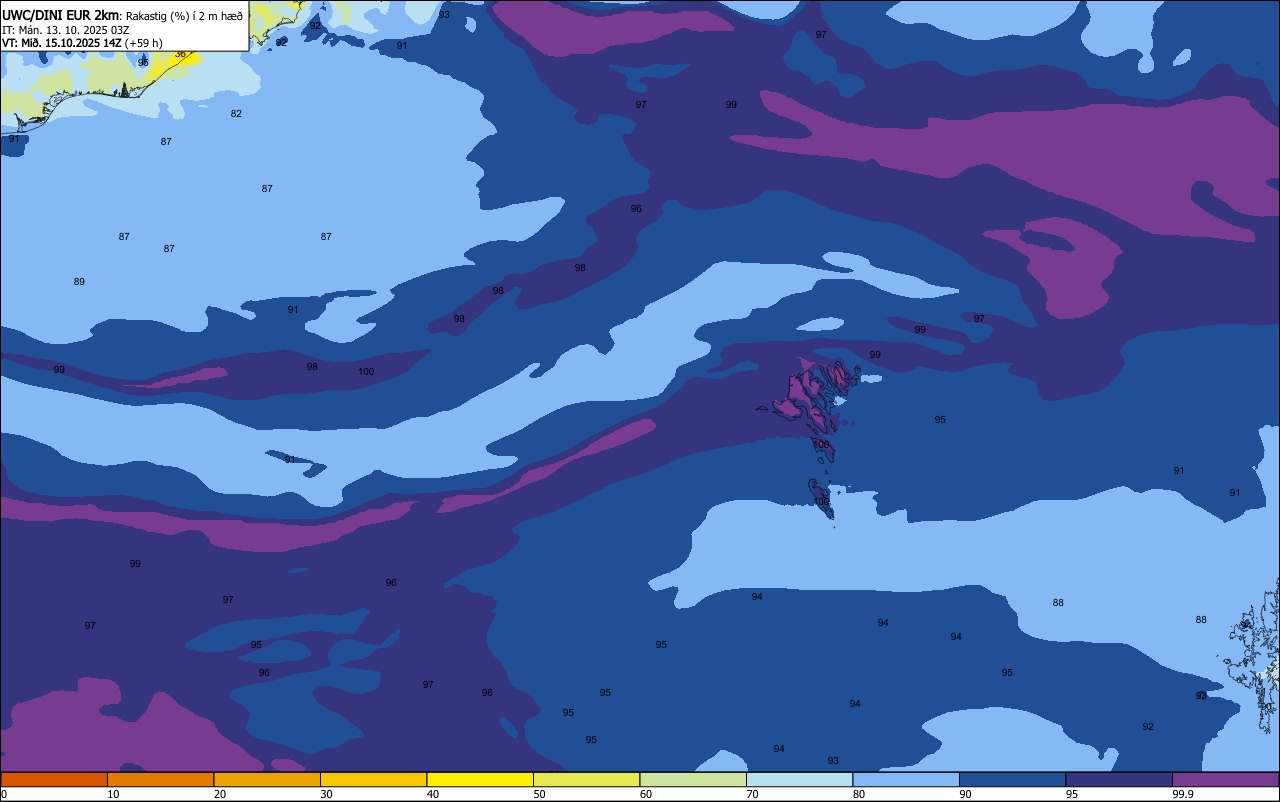Click the '0' legend tick label
This screenshot has width=1280, height=802.
(x=4, y=794)
